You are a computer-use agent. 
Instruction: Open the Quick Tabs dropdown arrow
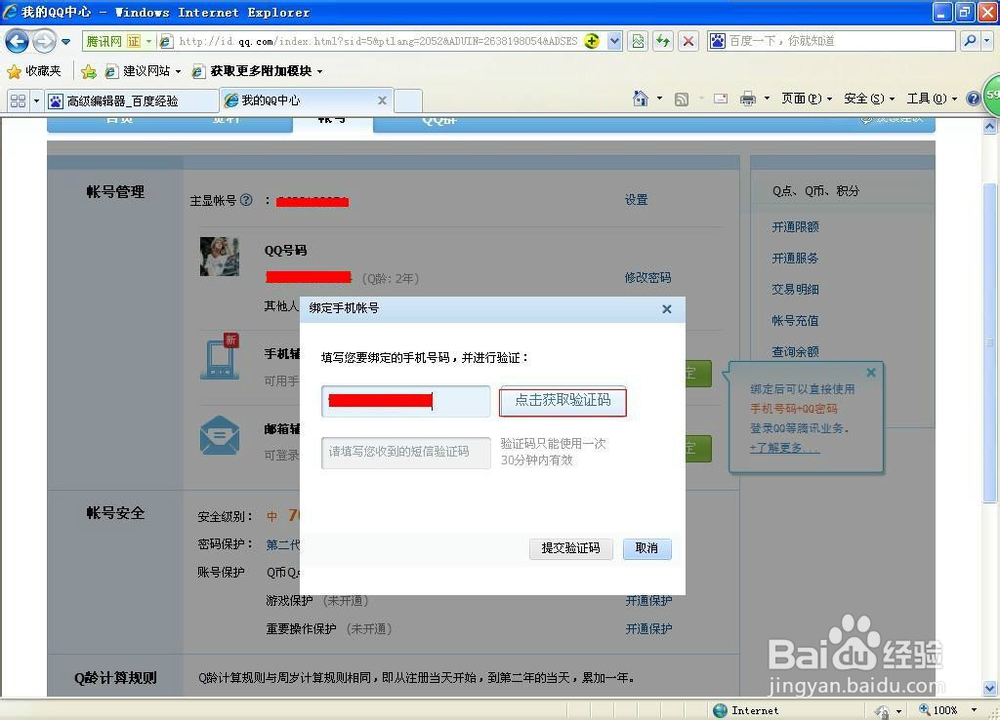click(36, 101)
